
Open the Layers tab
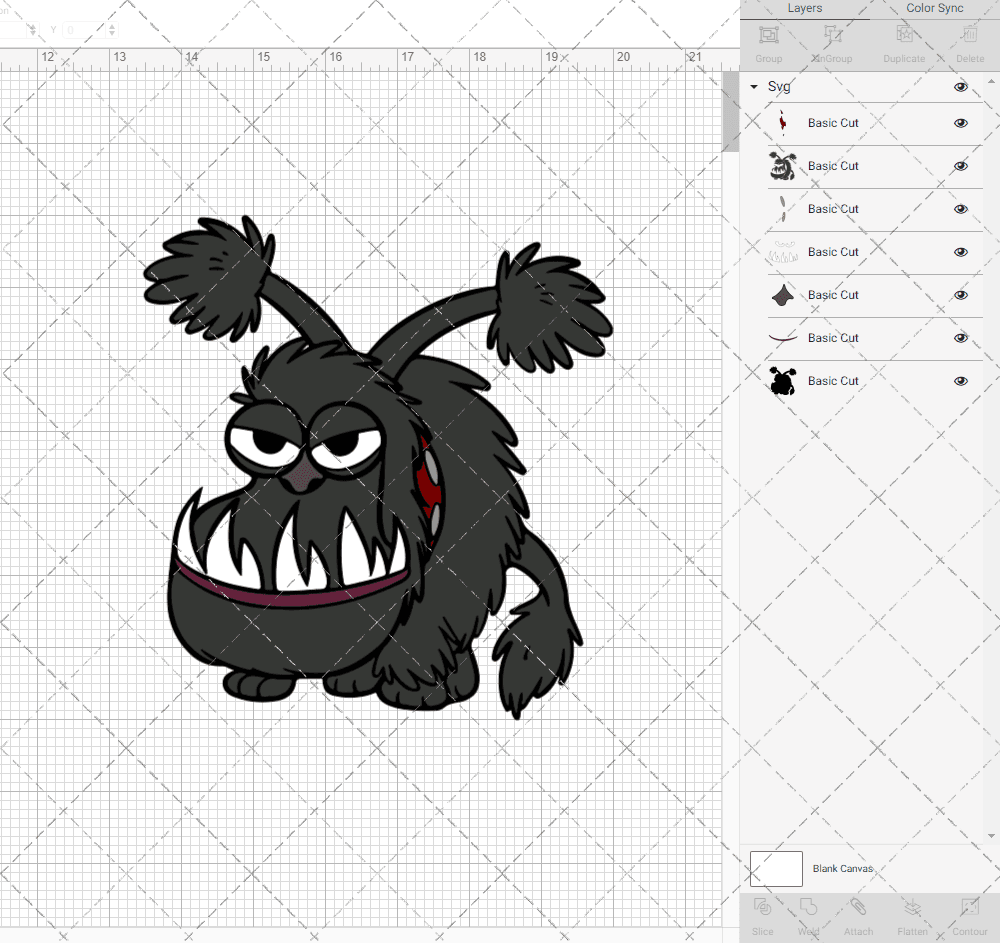805,8
